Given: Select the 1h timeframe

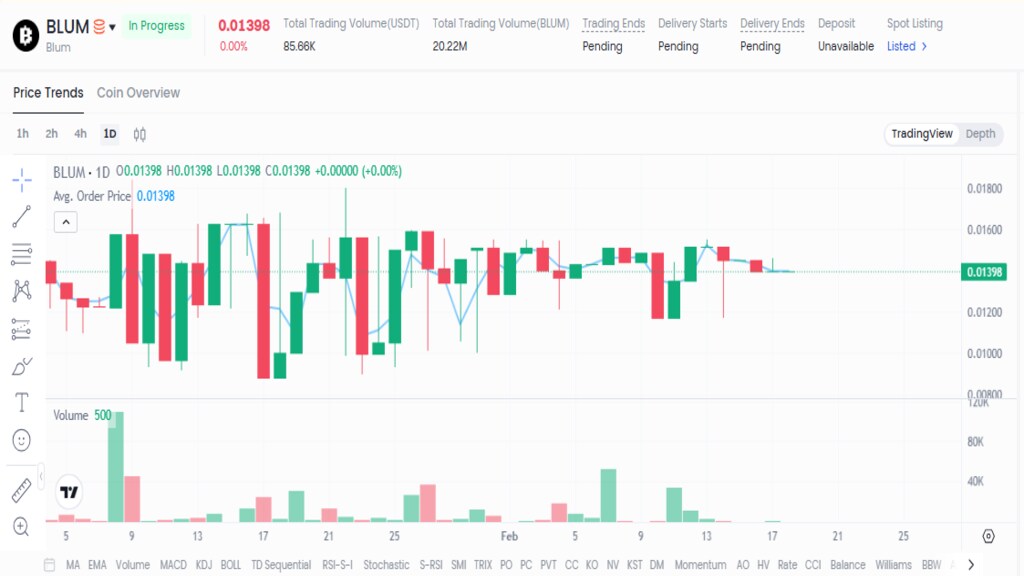Looking at the screenshot, I should click(x=23, y=134).
